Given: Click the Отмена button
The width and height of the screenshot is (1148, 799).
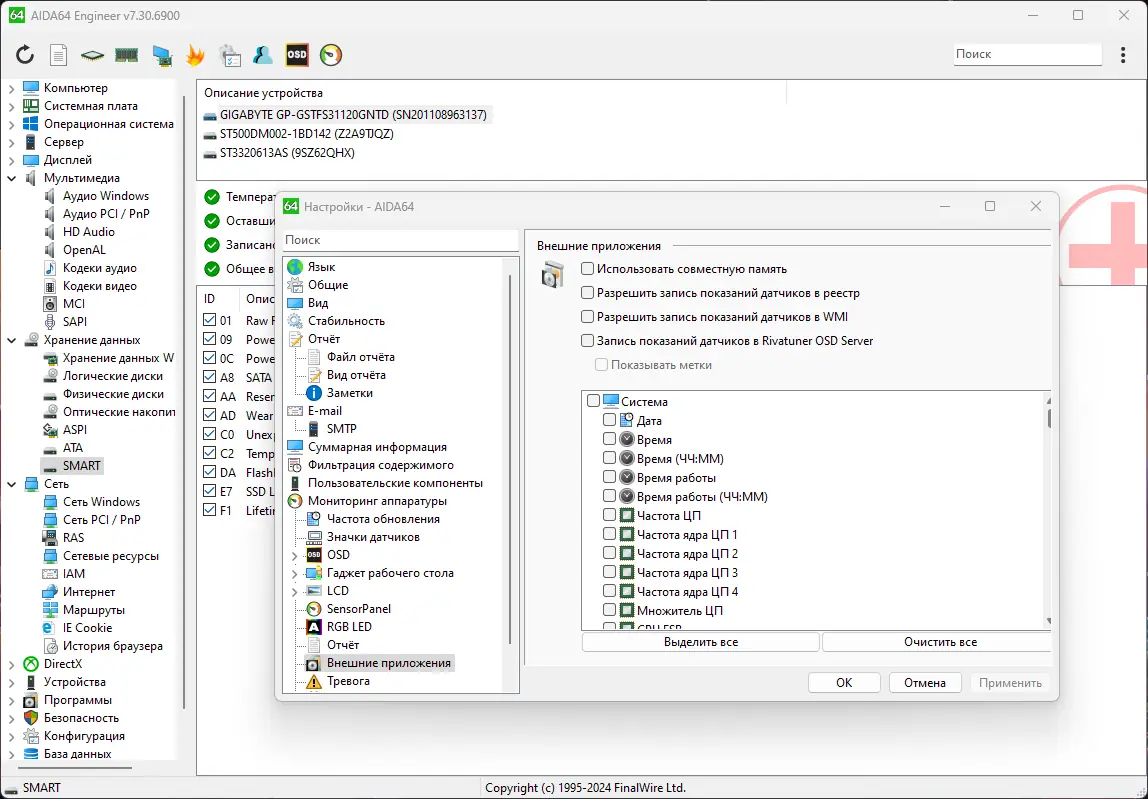Looking at the screenshot, I should click(925, 683).
